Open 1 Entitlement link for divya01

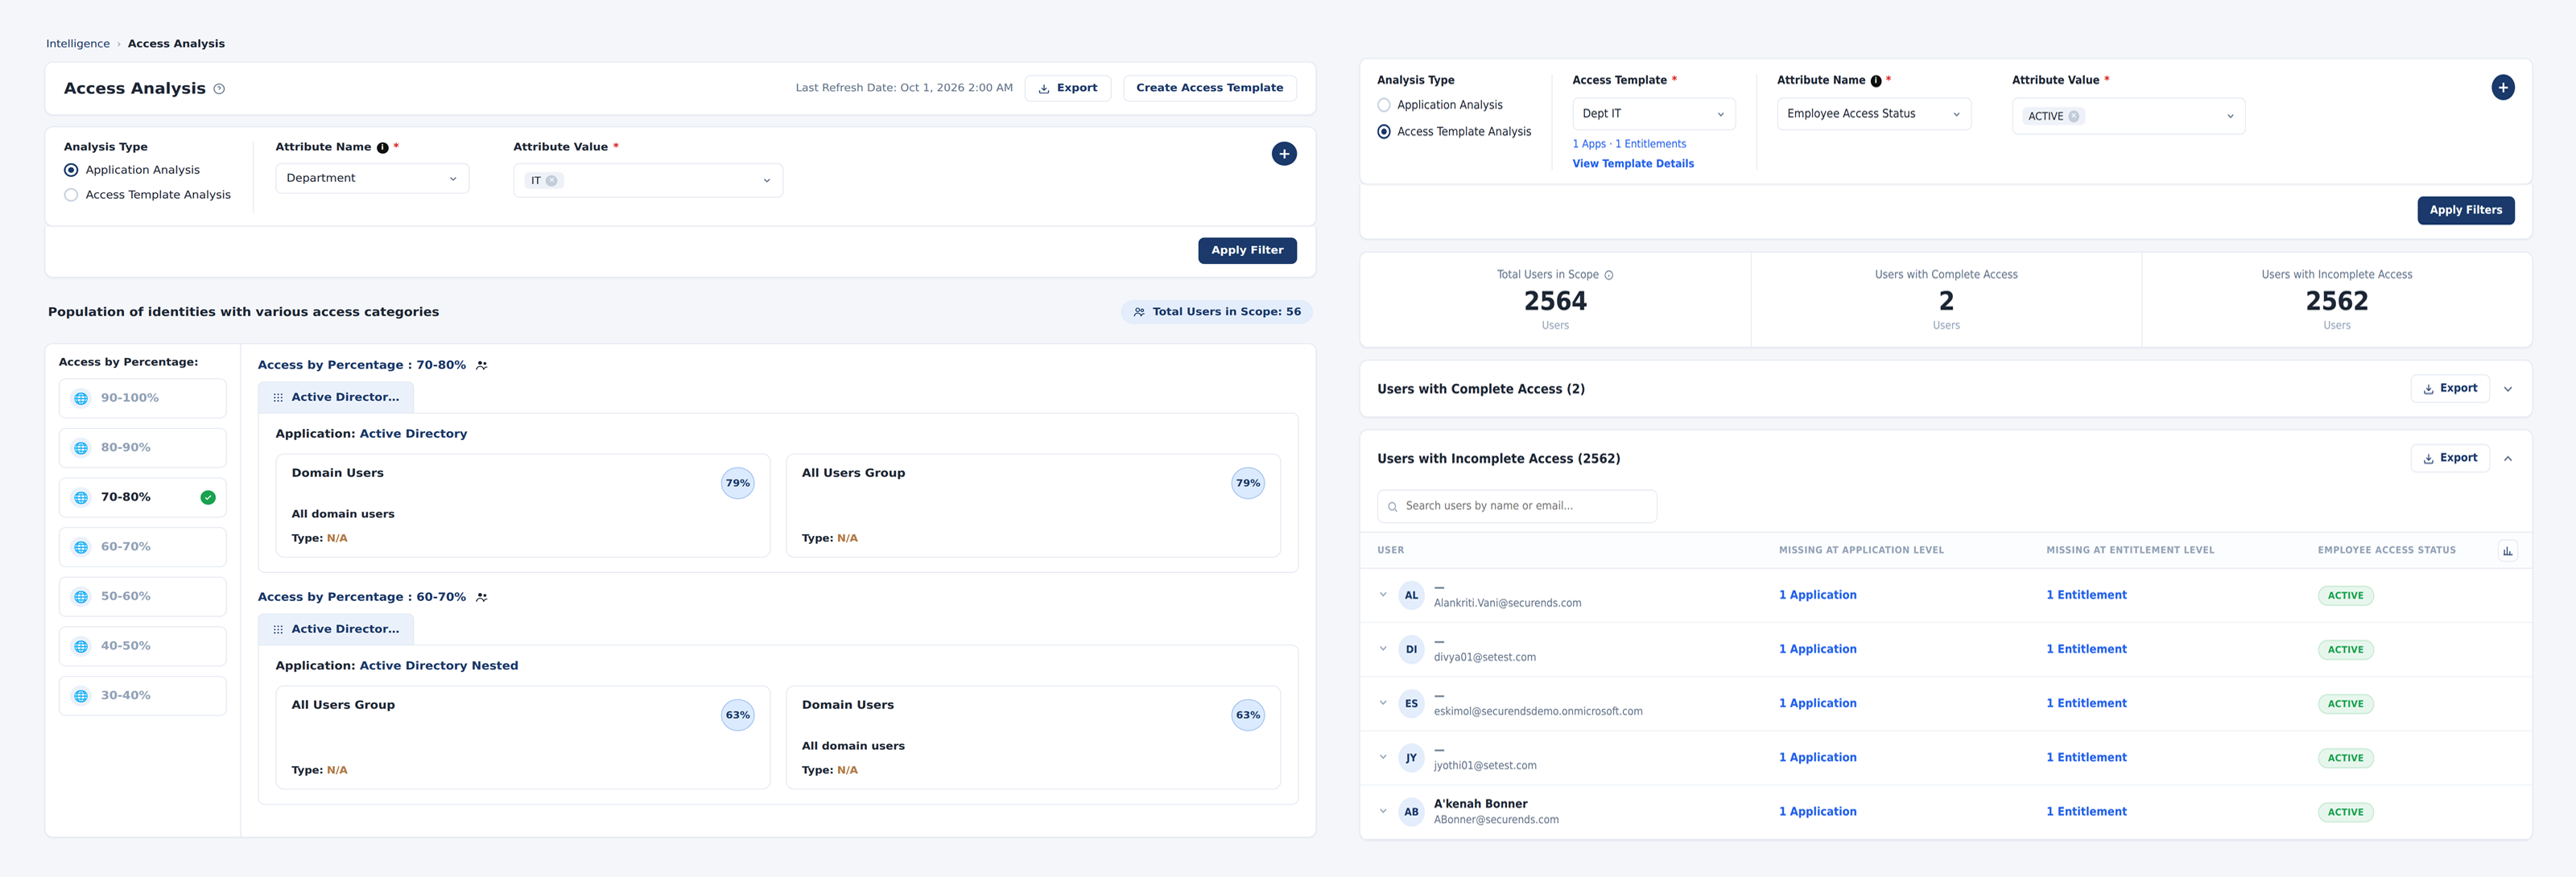tap(2086, 650)
